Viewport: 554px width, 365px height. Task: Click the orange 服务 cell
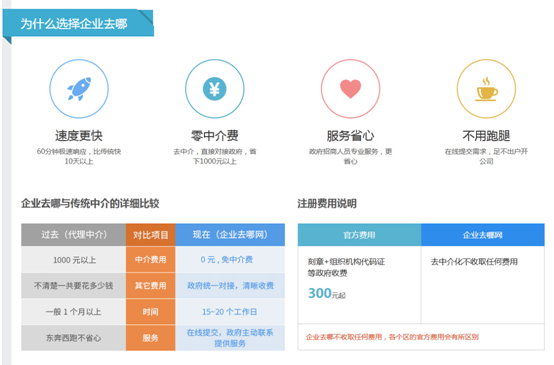(151, 338)
